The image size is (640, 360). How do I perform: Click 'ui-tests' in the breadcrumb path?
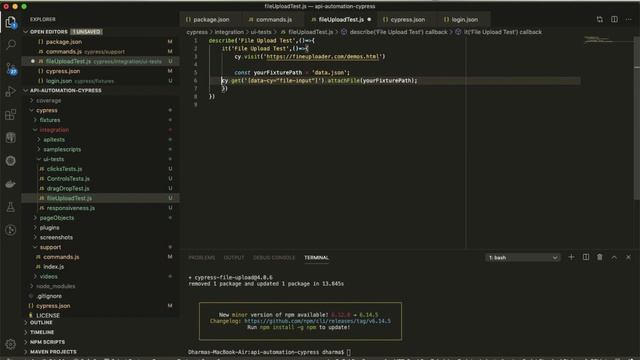(x=260, y=32)
